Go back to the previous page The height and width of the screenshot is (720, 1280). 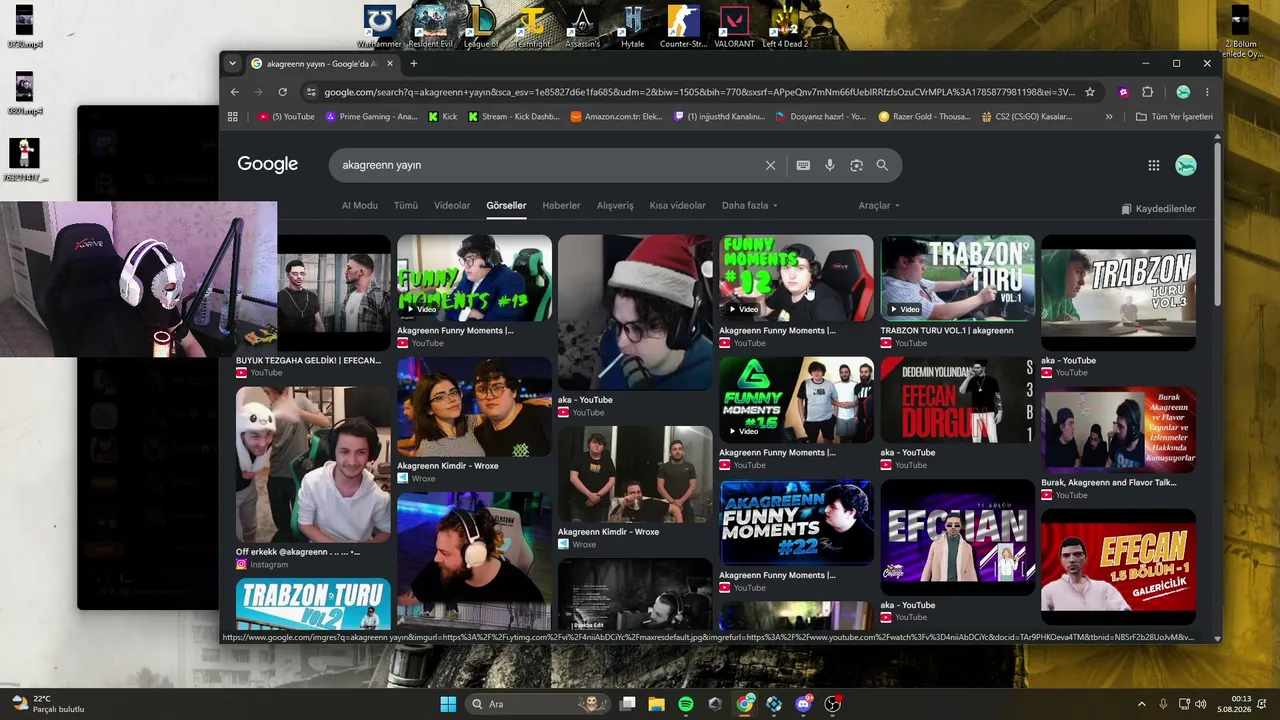coord(235,92)
